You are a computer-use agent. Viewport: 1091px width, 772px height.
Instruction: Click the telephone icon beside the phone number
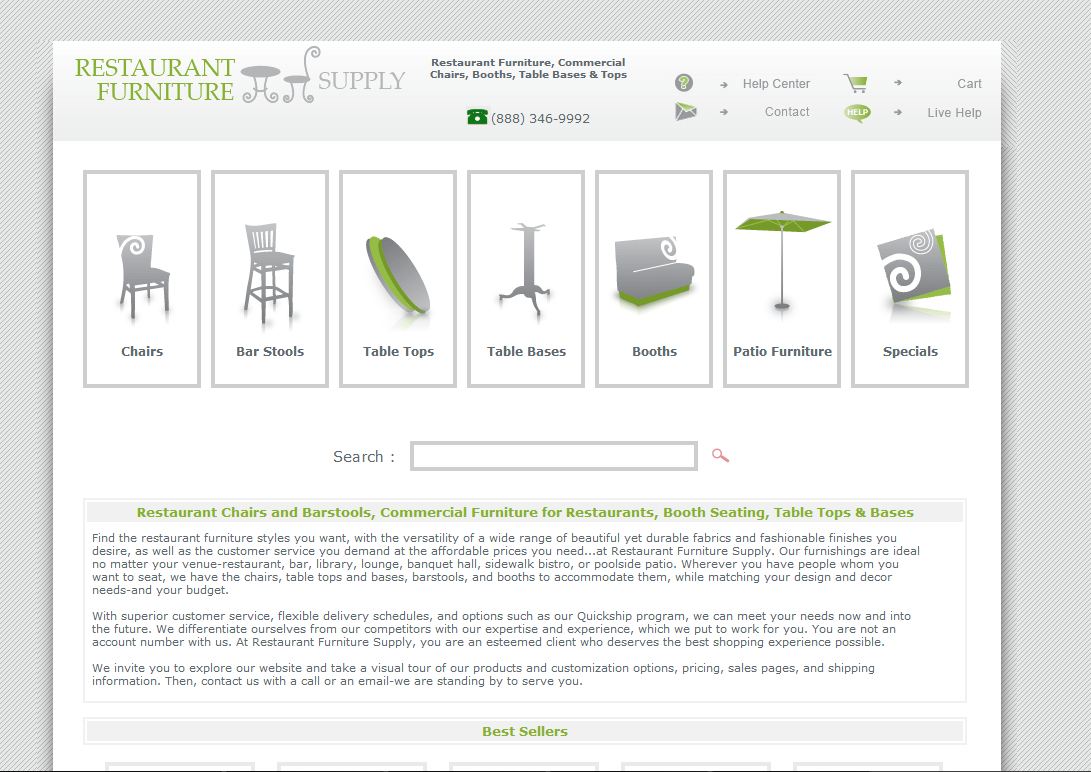tap(478, 117)
